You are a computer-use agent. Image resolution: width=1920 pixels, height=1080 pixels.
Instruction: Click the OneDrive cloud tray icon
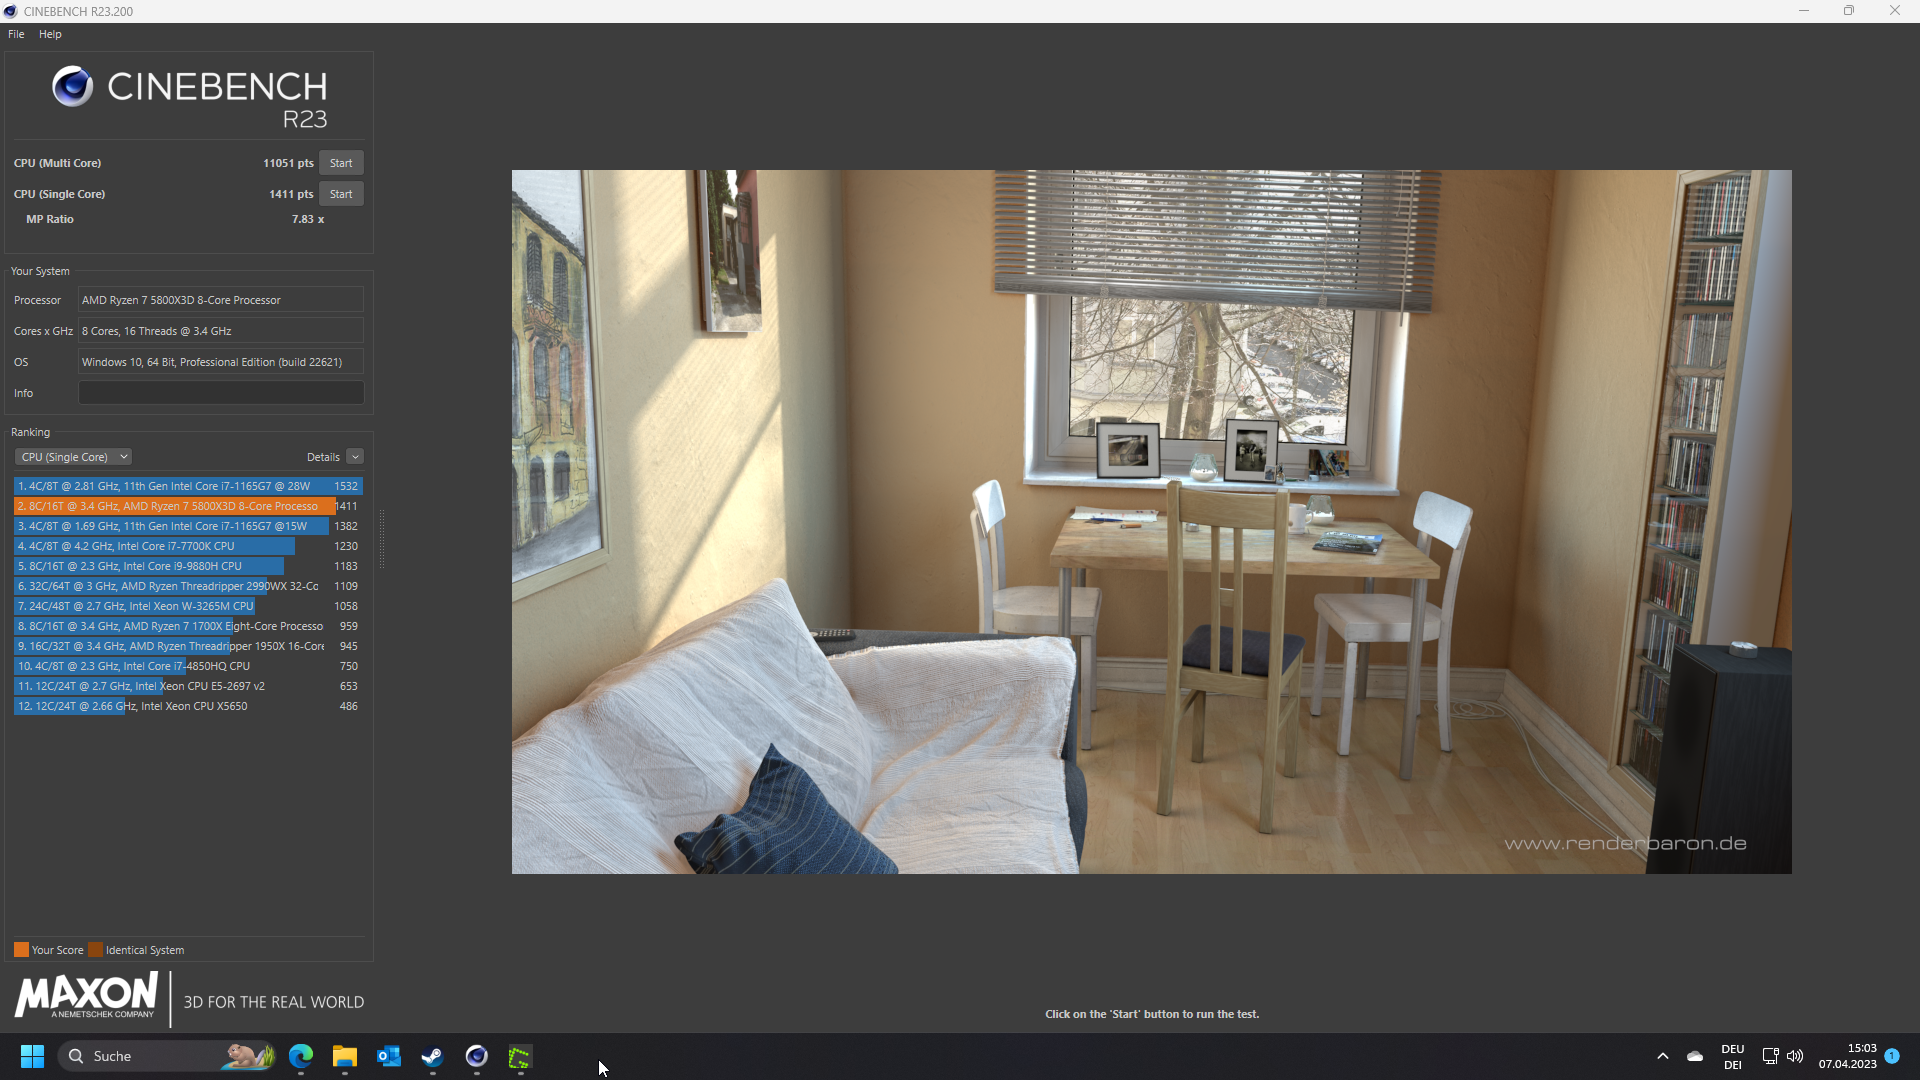(x=1695, y=1056)
